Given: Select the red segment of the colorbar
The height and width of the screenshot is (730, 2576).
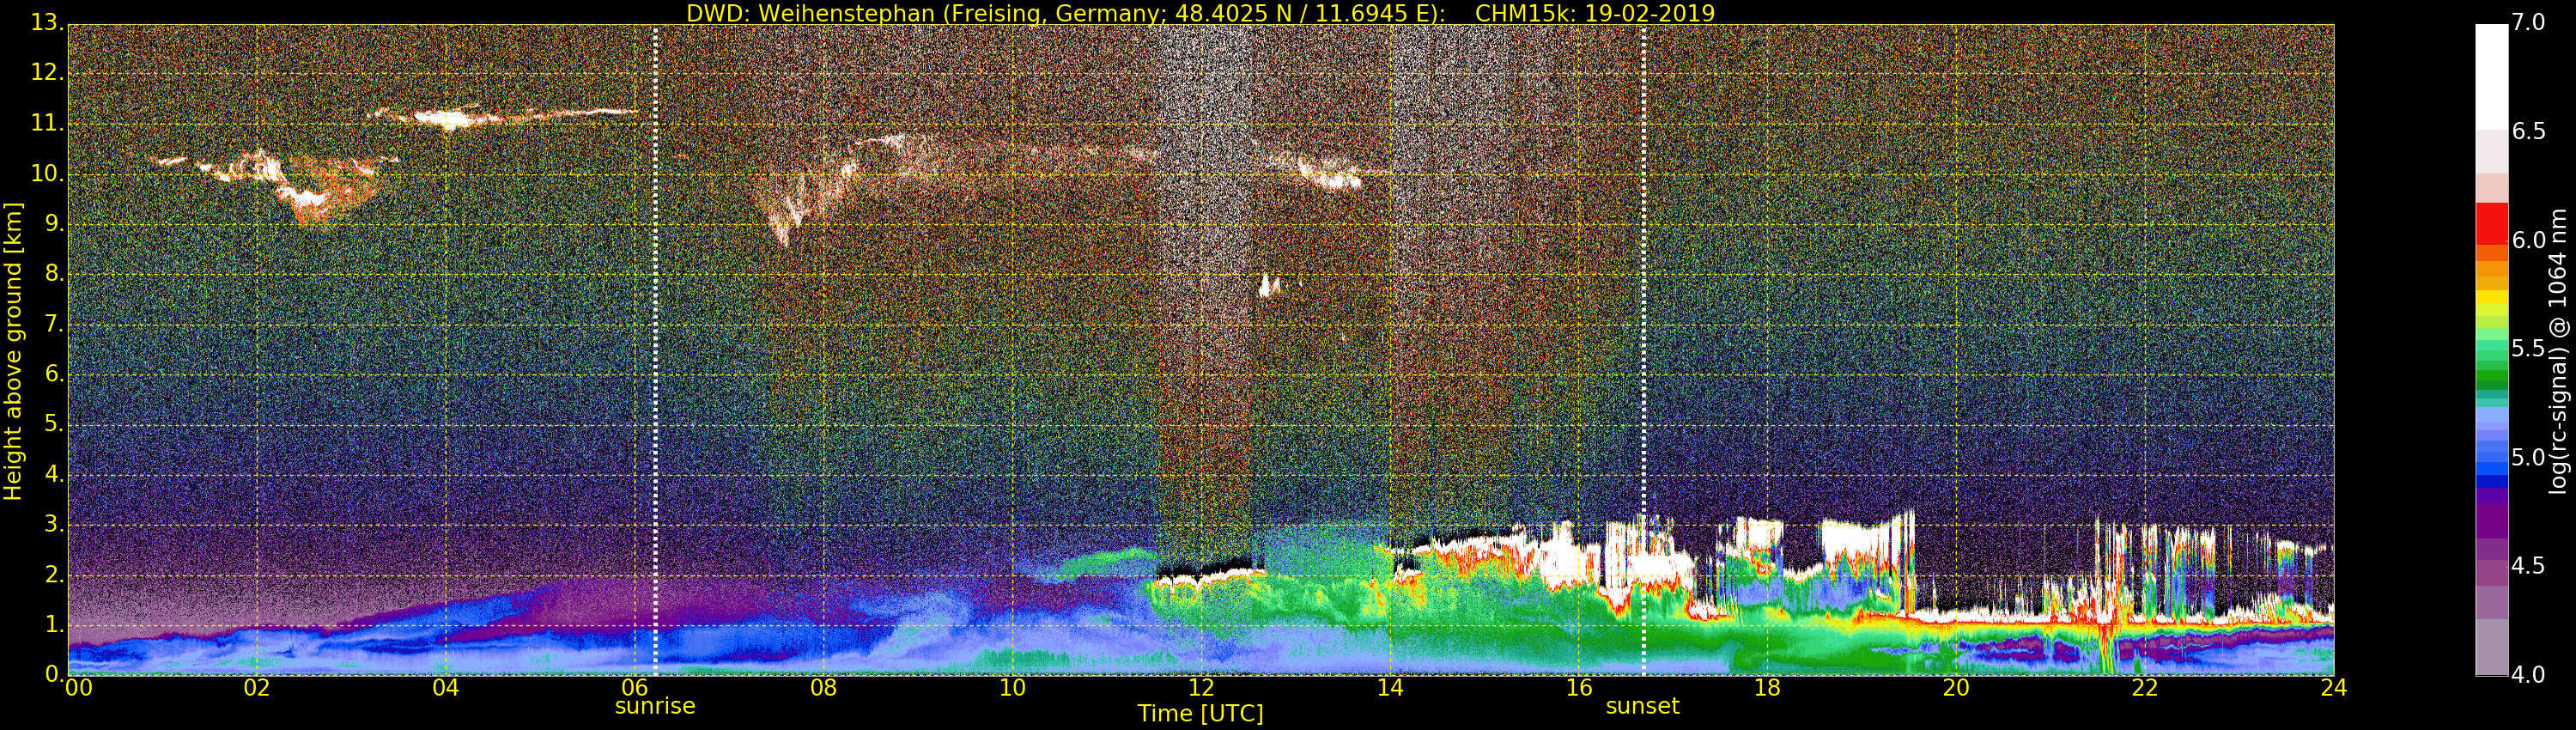Looking at the screenshot, I should 2491,223.
